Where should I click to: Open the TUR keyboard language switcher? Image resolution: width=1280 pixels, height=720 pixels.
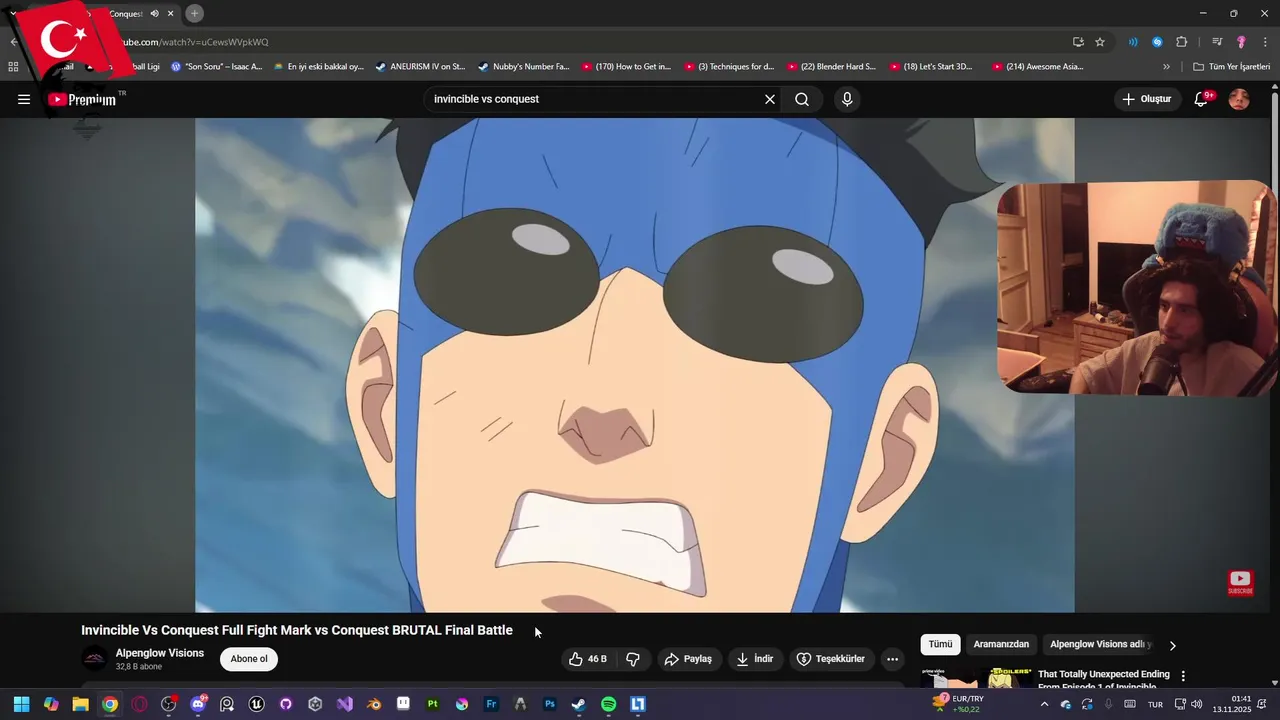click(x=1155, y=704)
